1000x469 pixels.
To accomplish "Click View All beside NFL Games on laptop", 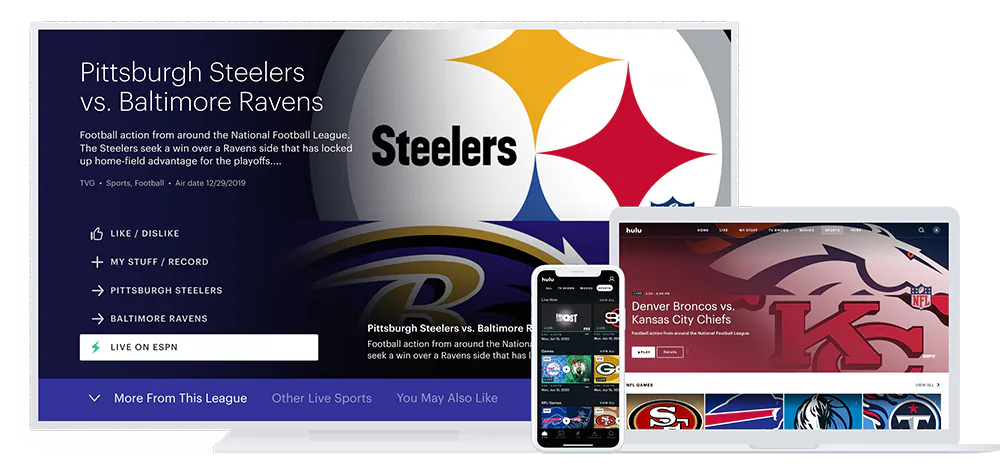I will pos(927,385).
